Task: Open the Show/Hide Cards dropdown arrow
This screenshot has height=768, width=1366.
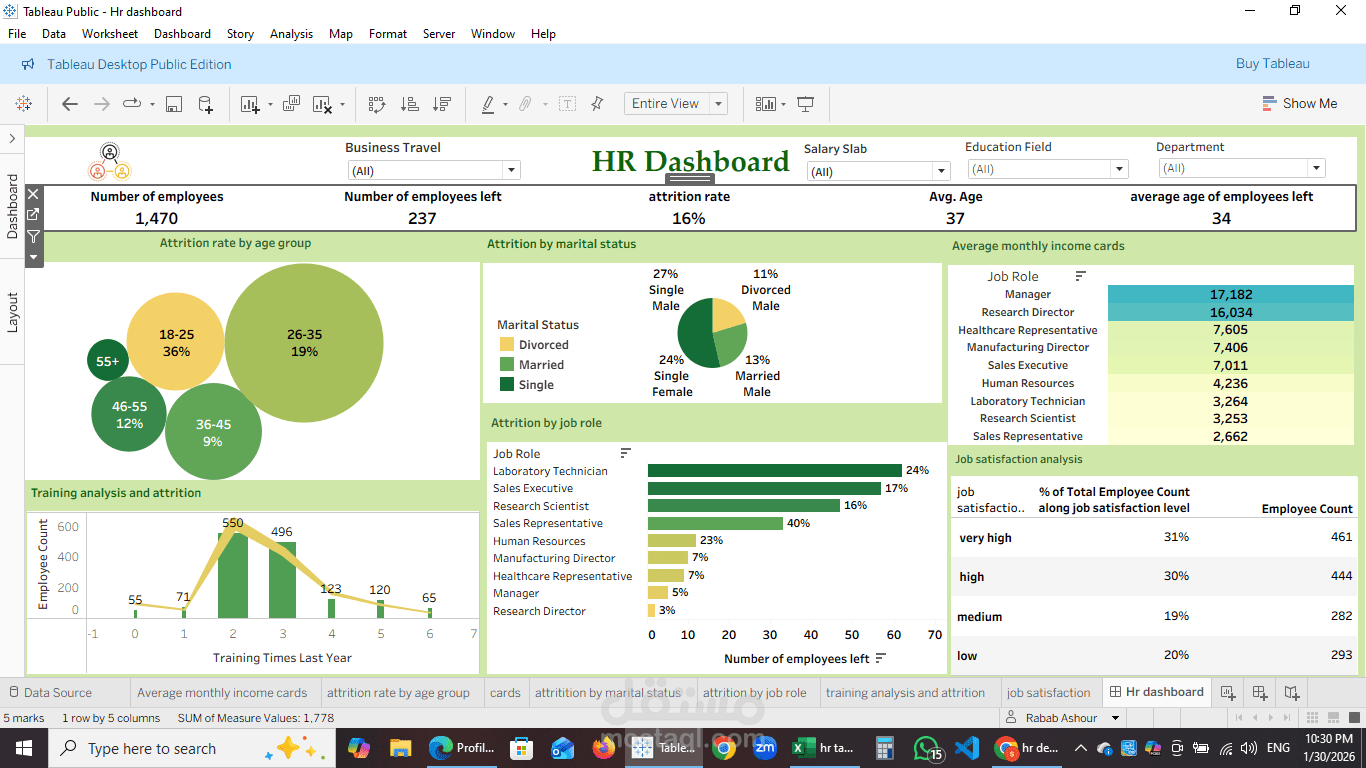Action: click(783, 104)
